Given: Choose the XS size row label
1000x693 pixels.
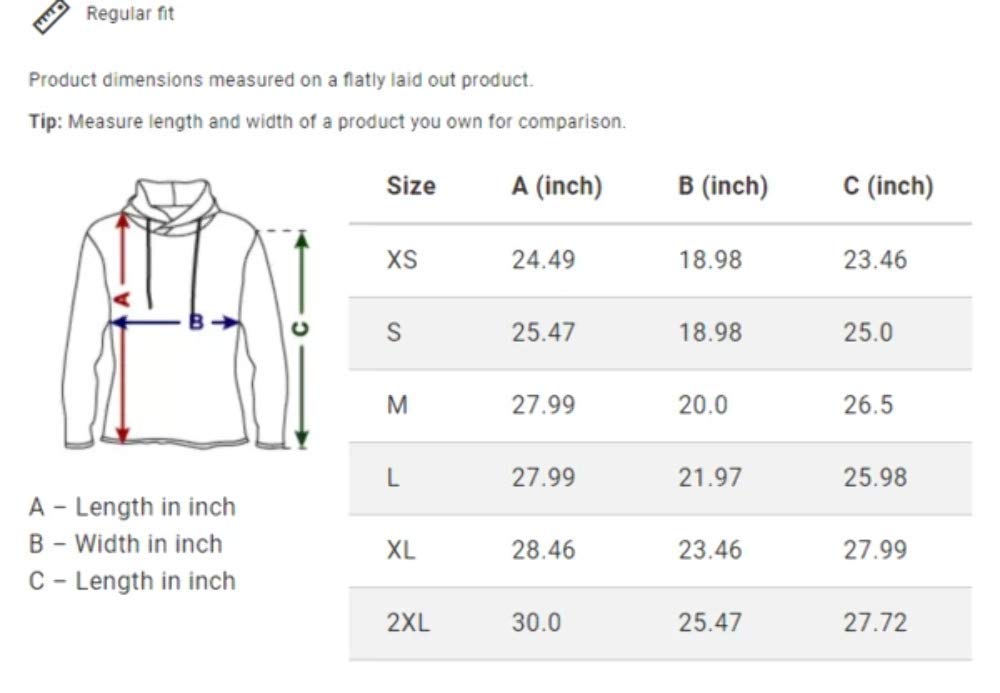Looking at the screenshot, I should (402, 260).
